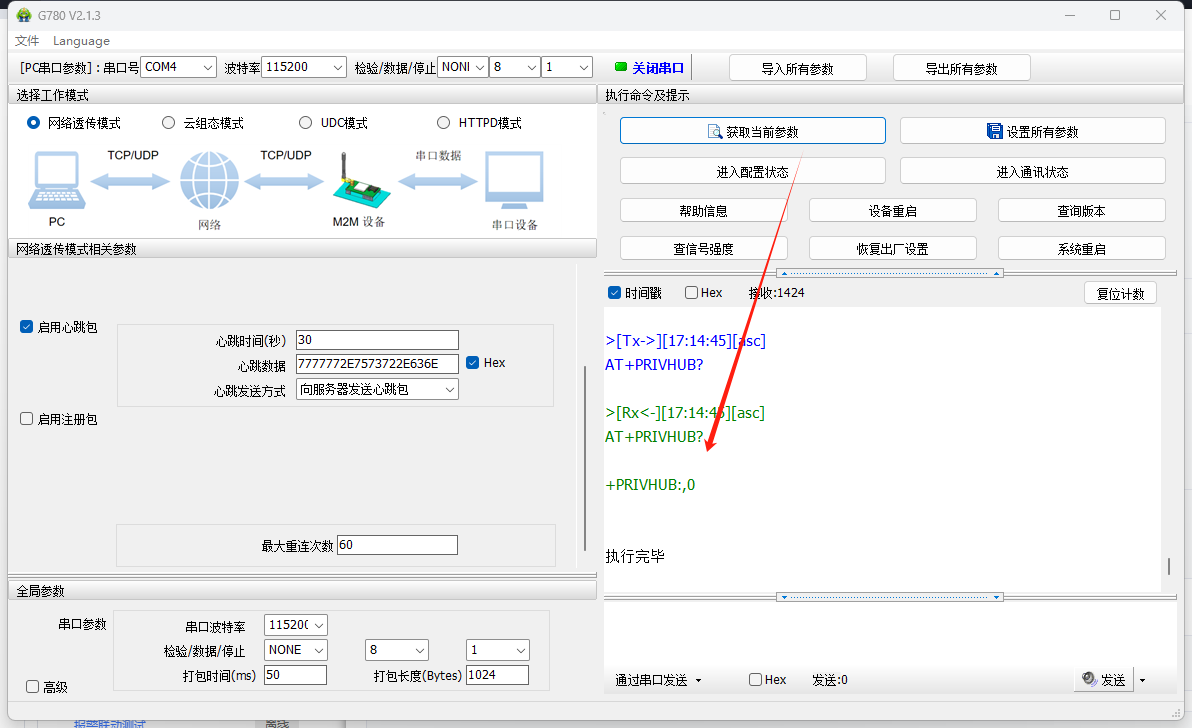The image size is (1192, 728).
Task: Open the Language menu
Action: 81,41
